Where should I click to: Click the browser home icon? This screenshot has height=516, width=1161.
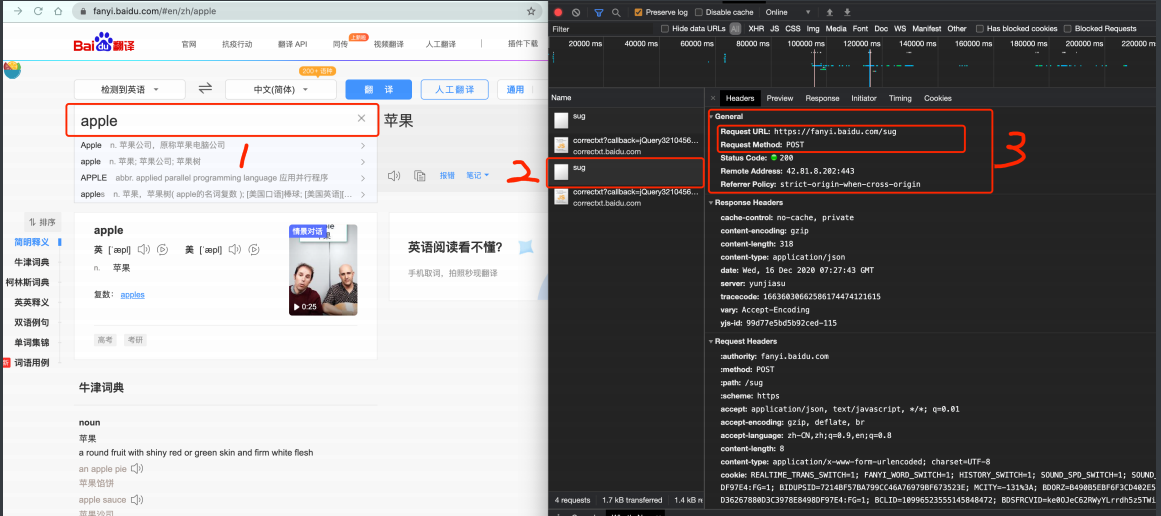[58, 11]
